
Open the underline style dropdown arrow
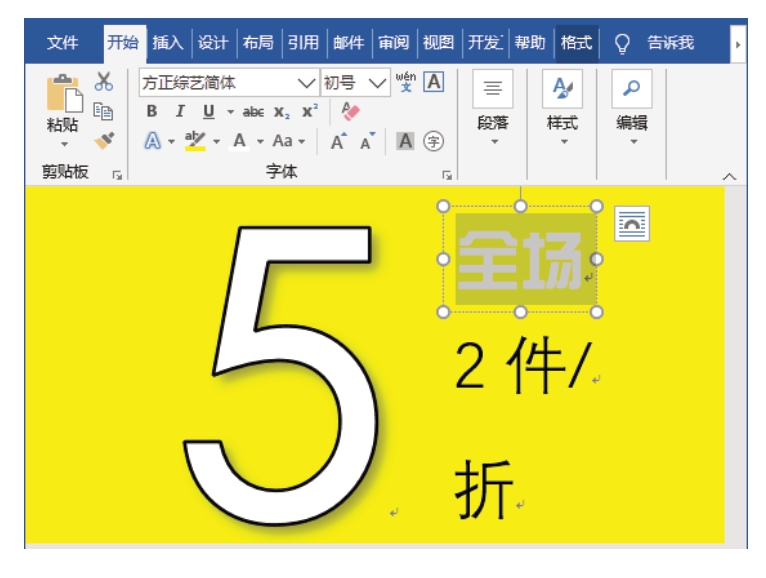[230, 112]
